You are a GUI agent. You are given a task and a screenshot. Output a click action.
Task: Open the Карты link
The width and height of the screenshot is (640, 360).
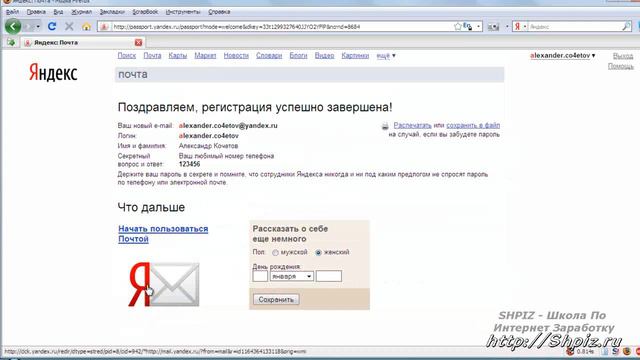pyautogui.click(x=178, y=56)
